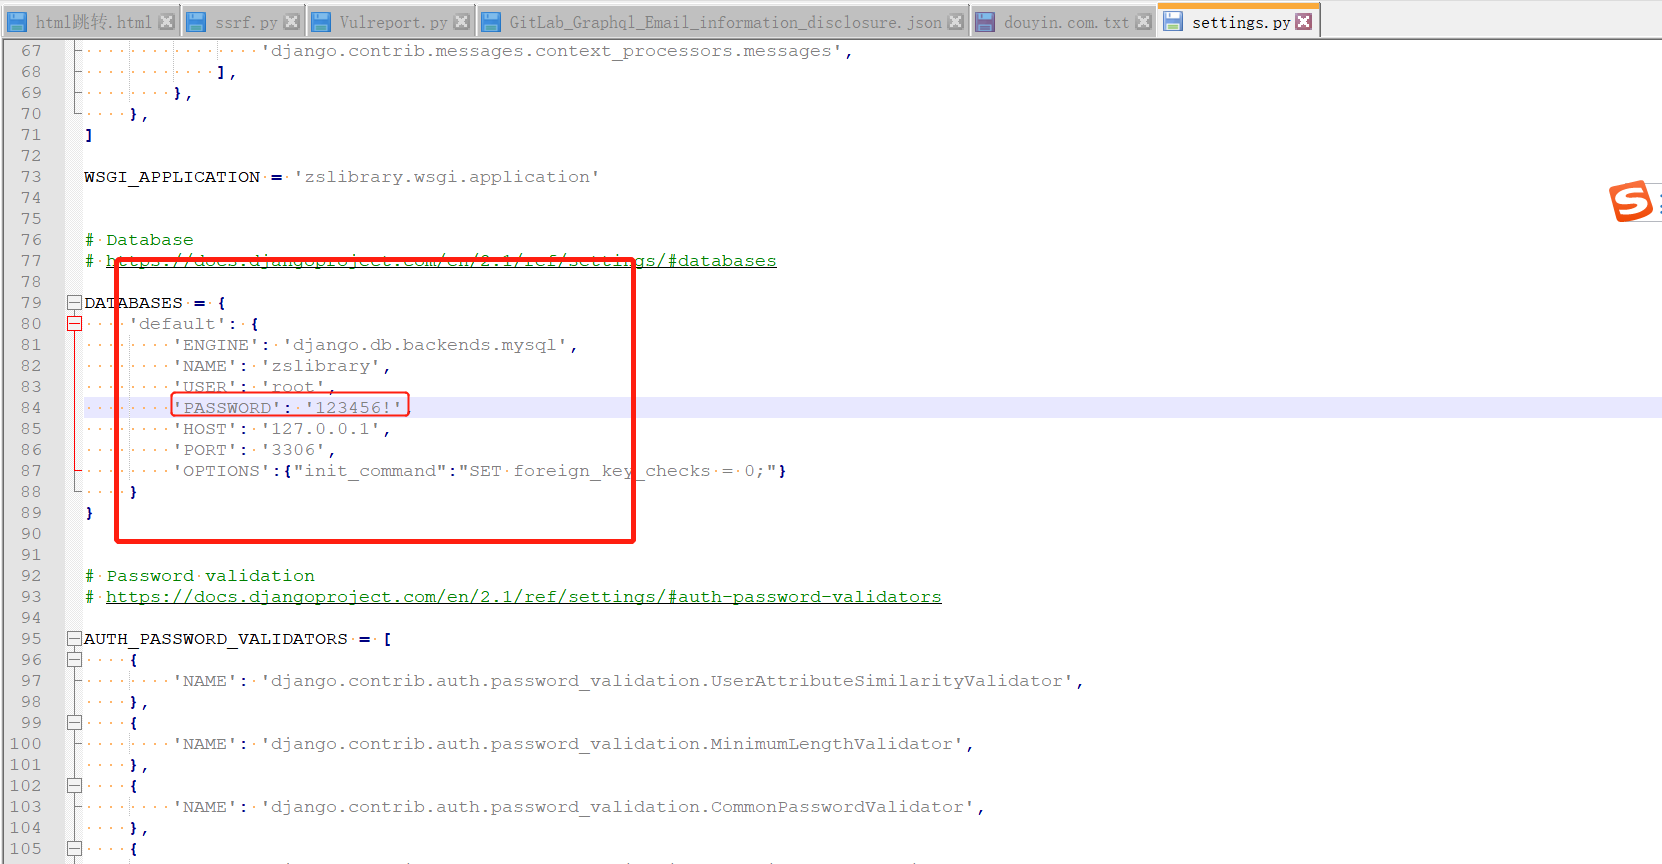
Task: Collapse the fold marker on line 102
Action: pyautogui.click(x=74, y=785)
